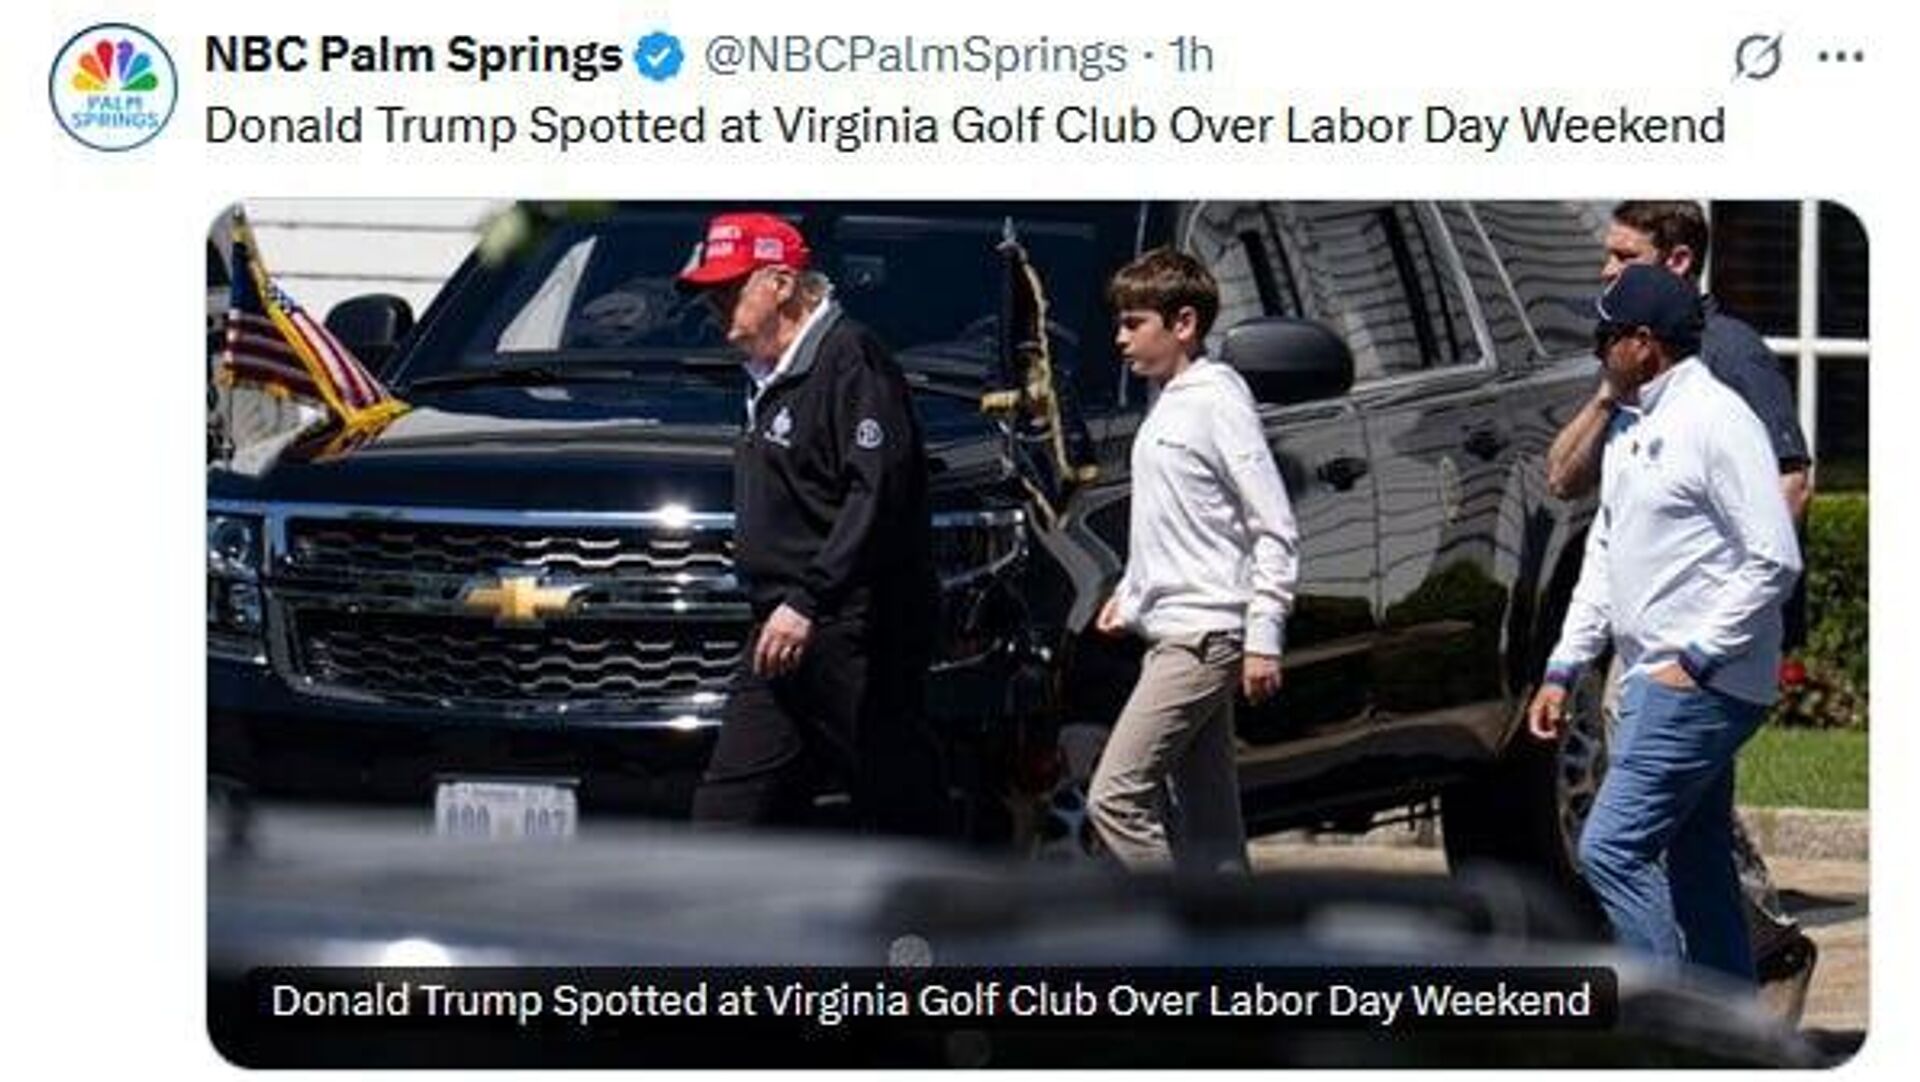
Task: Click the Grok circle-slash icon on the post
Action: 1757,57
